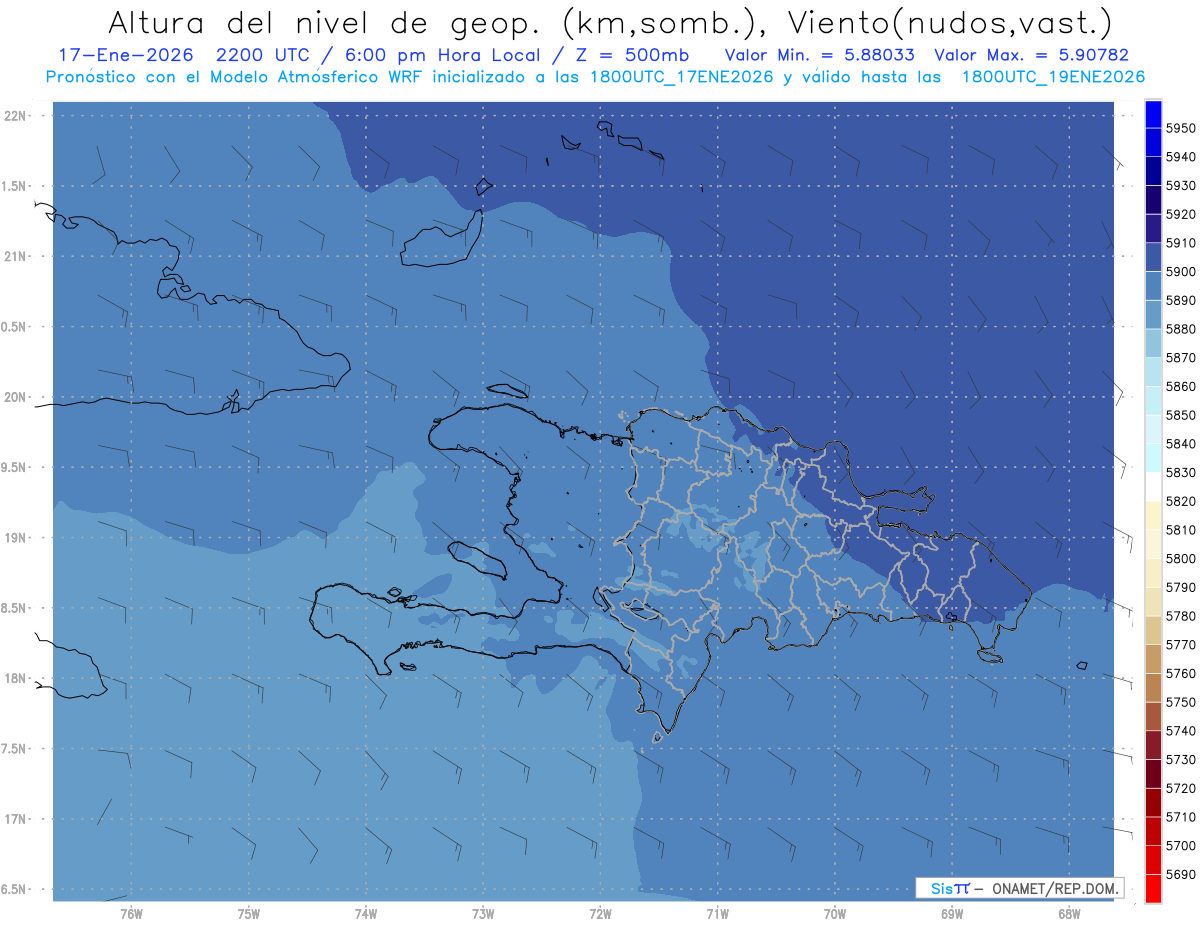
Task: Click the 68W longitude label
Action: tap(1069, 913)
